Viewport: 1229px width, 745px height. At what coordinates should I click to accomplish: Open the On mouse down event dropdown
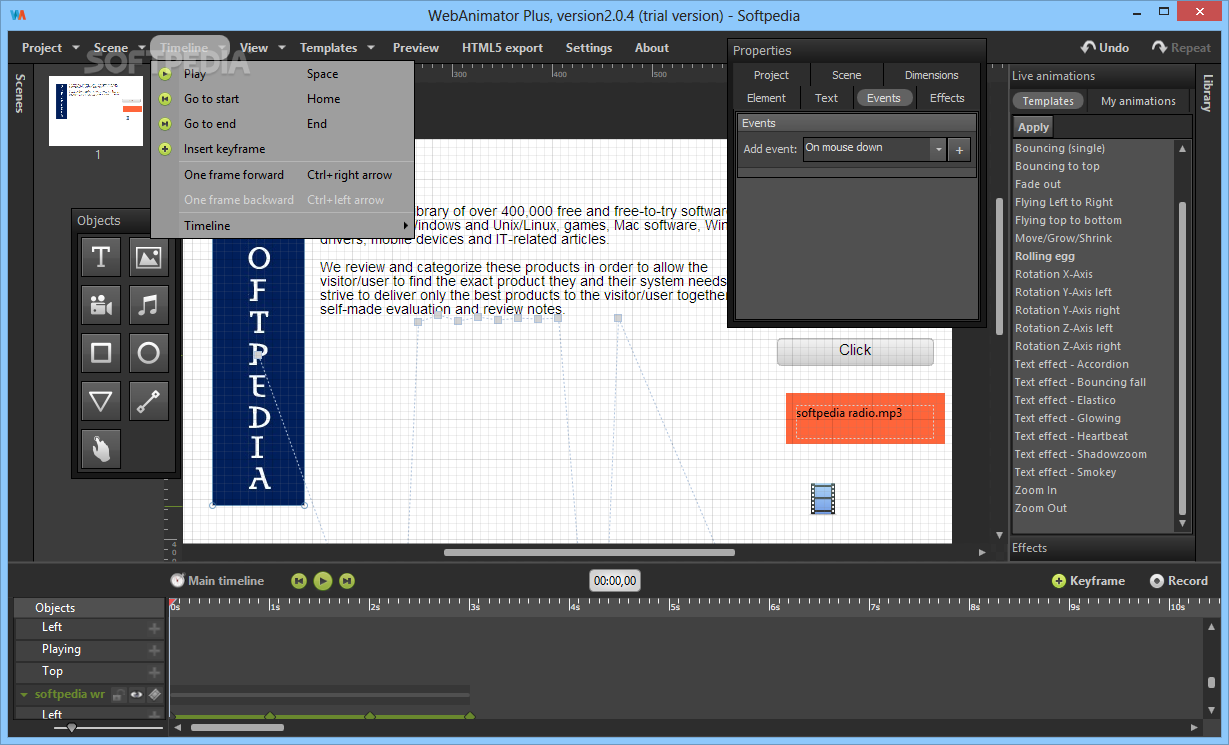tap(937, 149)
